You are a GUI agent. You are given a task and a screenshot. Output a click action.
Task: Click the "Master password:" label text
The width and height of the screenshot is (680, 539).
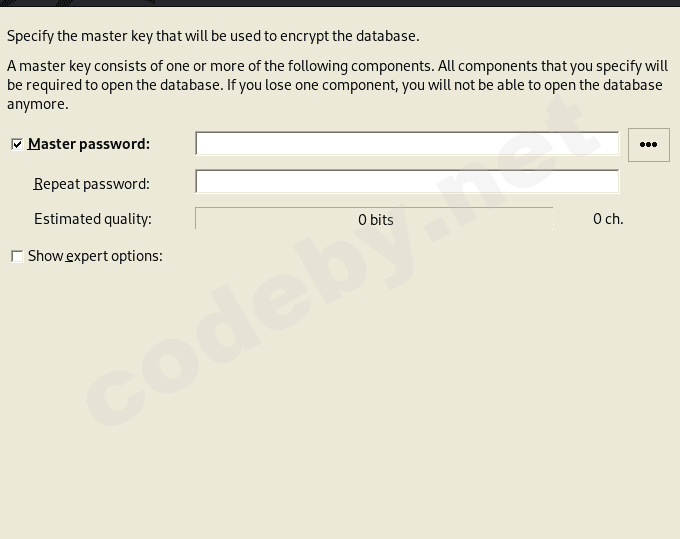[89, 144]
